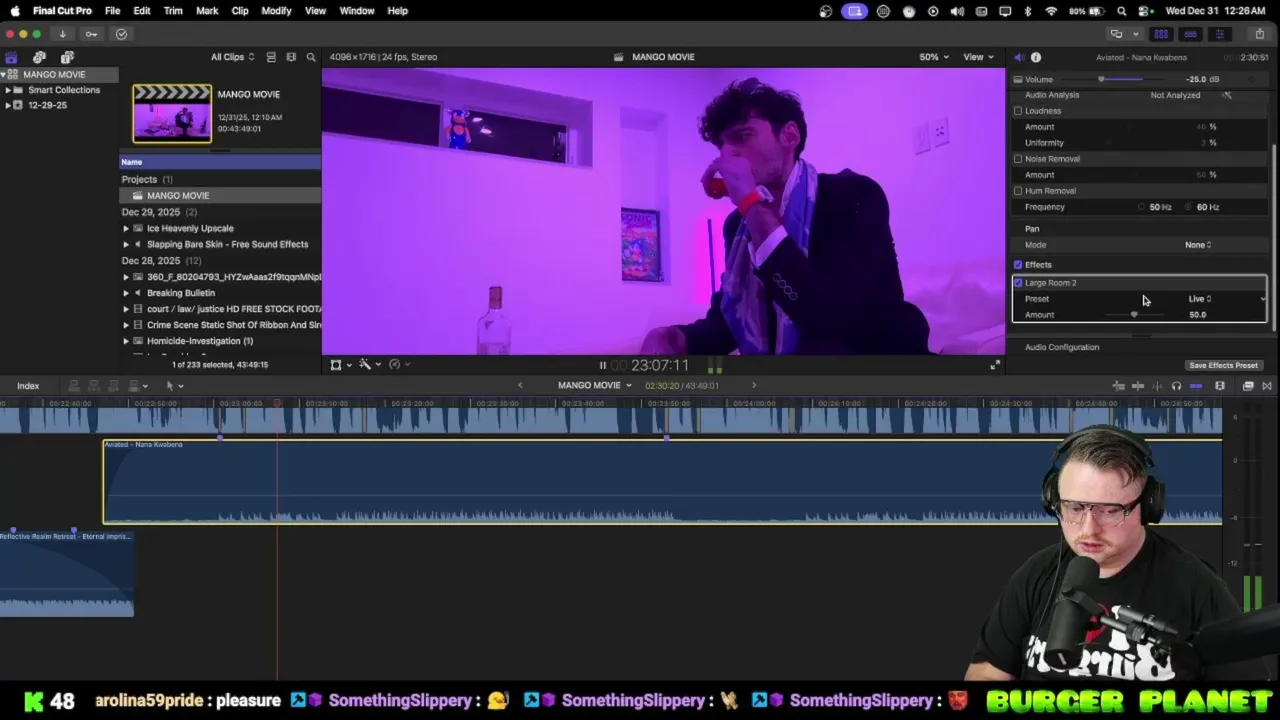Enter viewer fullscreen arrows icon
Image resolution: width=1280 pixels, height=720 pixels.
click(x=994, y=365)
